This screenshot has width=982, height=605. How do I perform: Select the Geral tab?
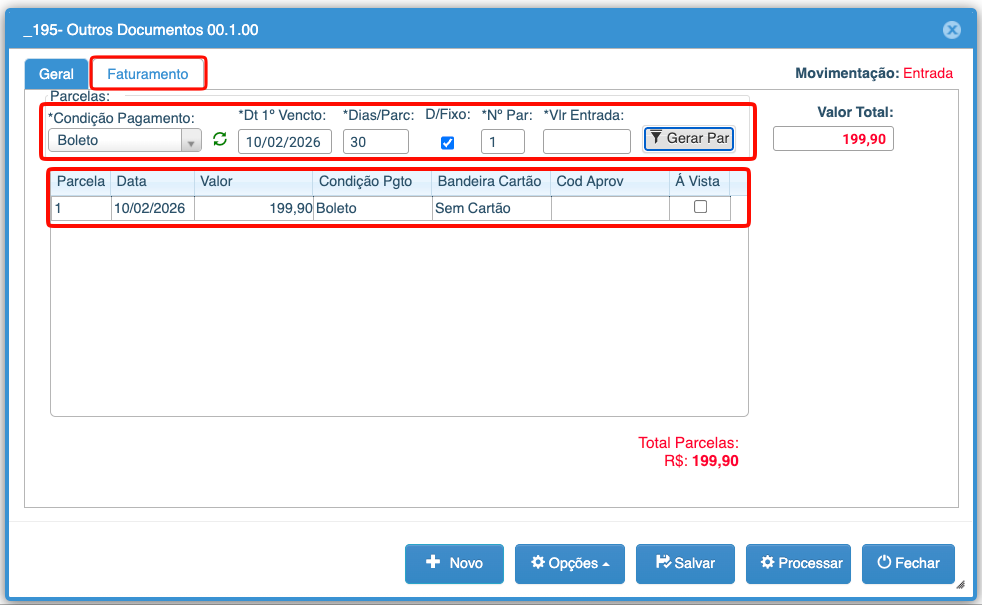[56, 74]
